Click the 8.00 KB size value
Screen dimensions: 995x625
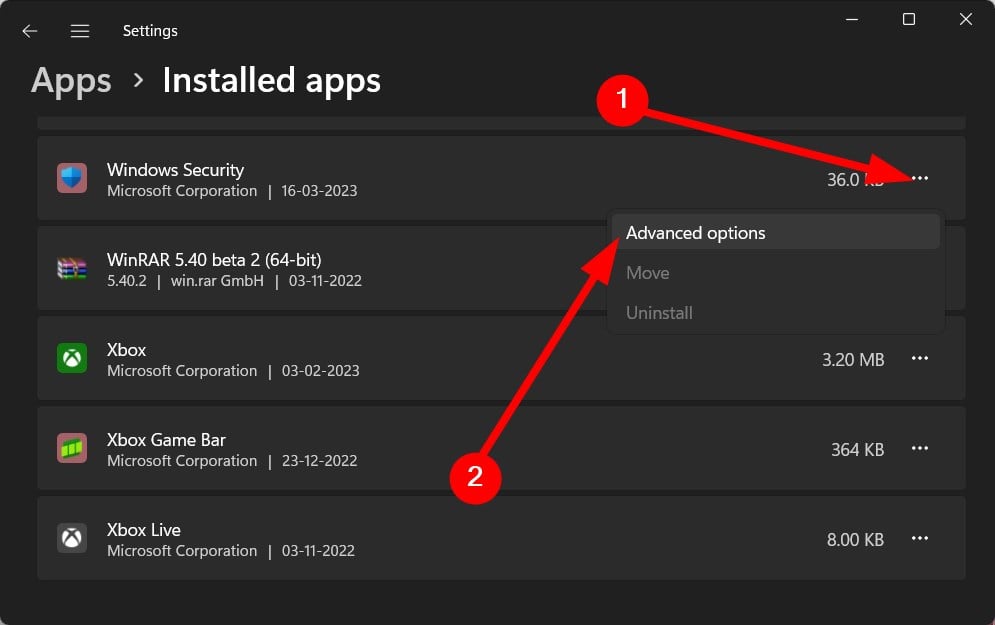855,540
